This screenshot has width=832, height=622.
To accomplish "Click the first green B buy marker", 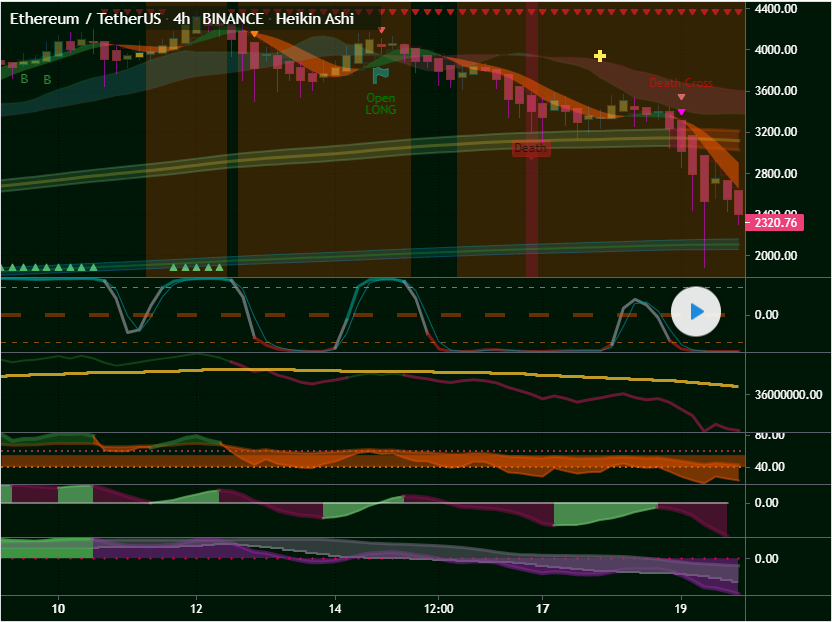I will [x=24, y=79].
